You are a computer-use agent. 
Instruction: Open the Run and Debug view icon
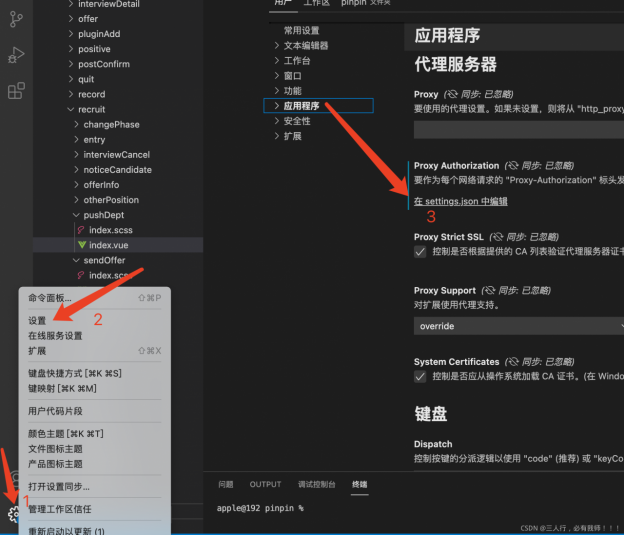16,54
